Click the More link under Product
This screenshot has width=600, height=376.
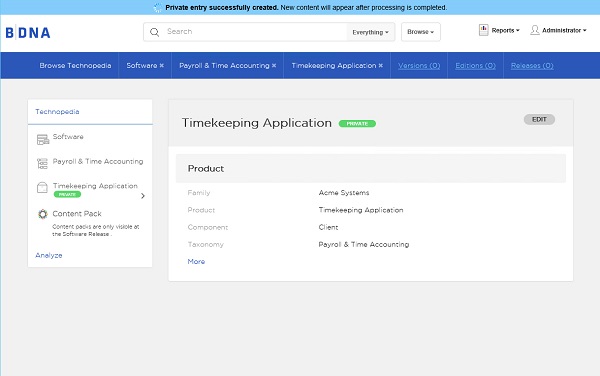[x=196, y=262]
